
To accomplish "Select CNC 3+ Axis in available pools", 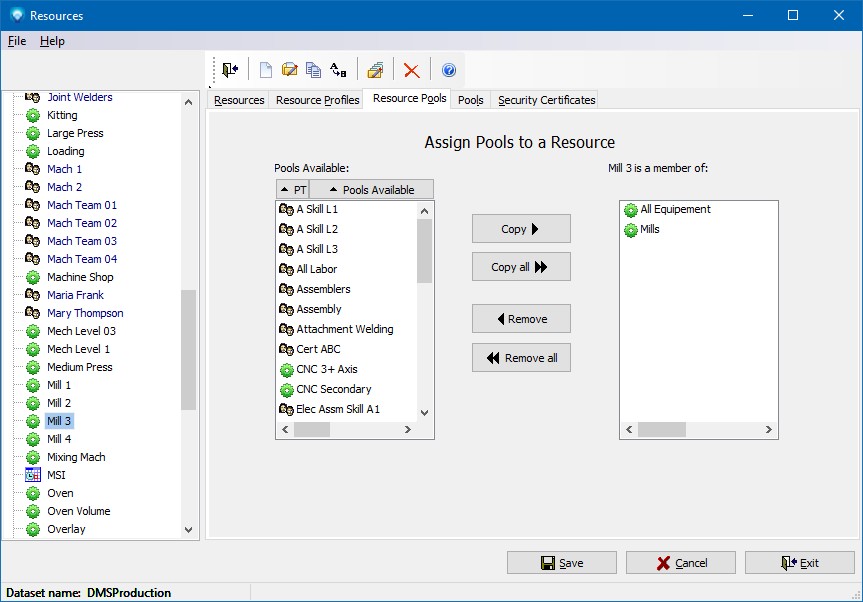I will (x=326, y=369).
